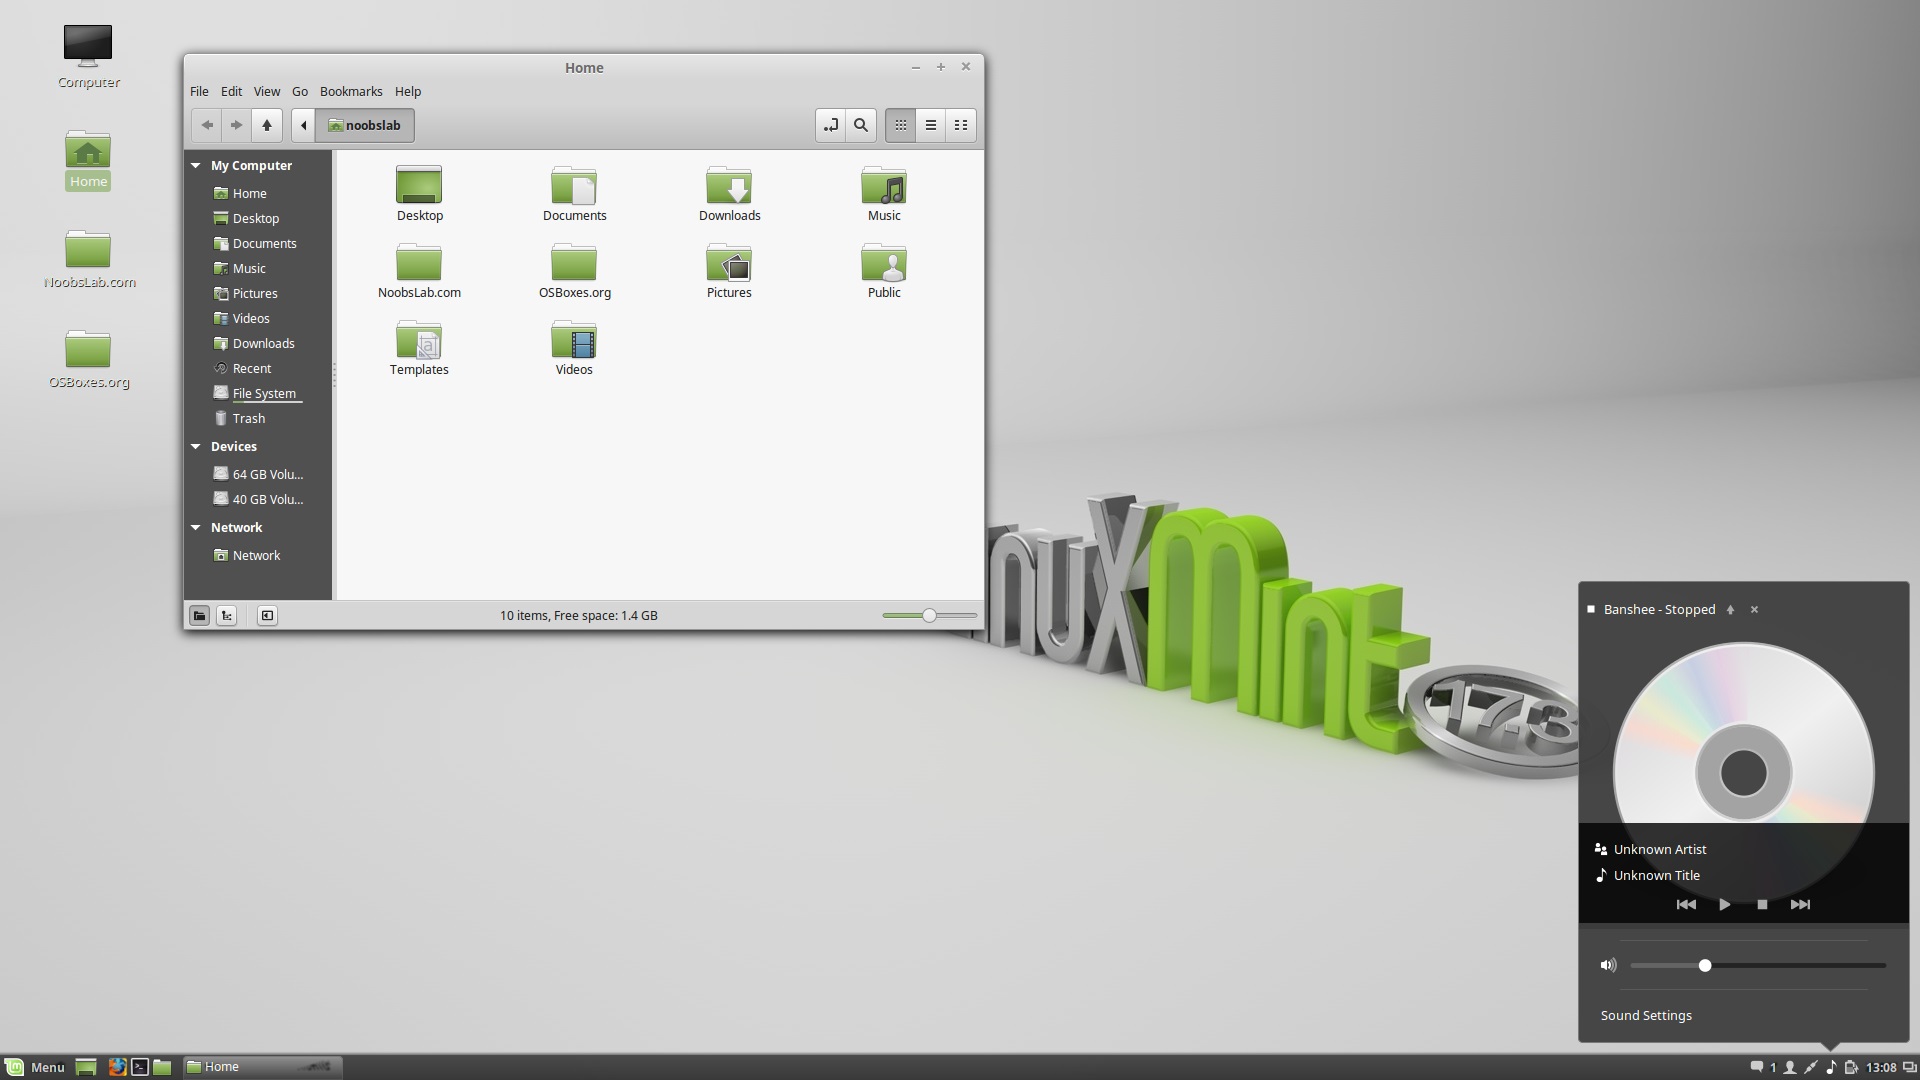Collapse the Network section
Image resolution: width=1920 pixels, height=1080 pixels.
click(x=196, y=527)
